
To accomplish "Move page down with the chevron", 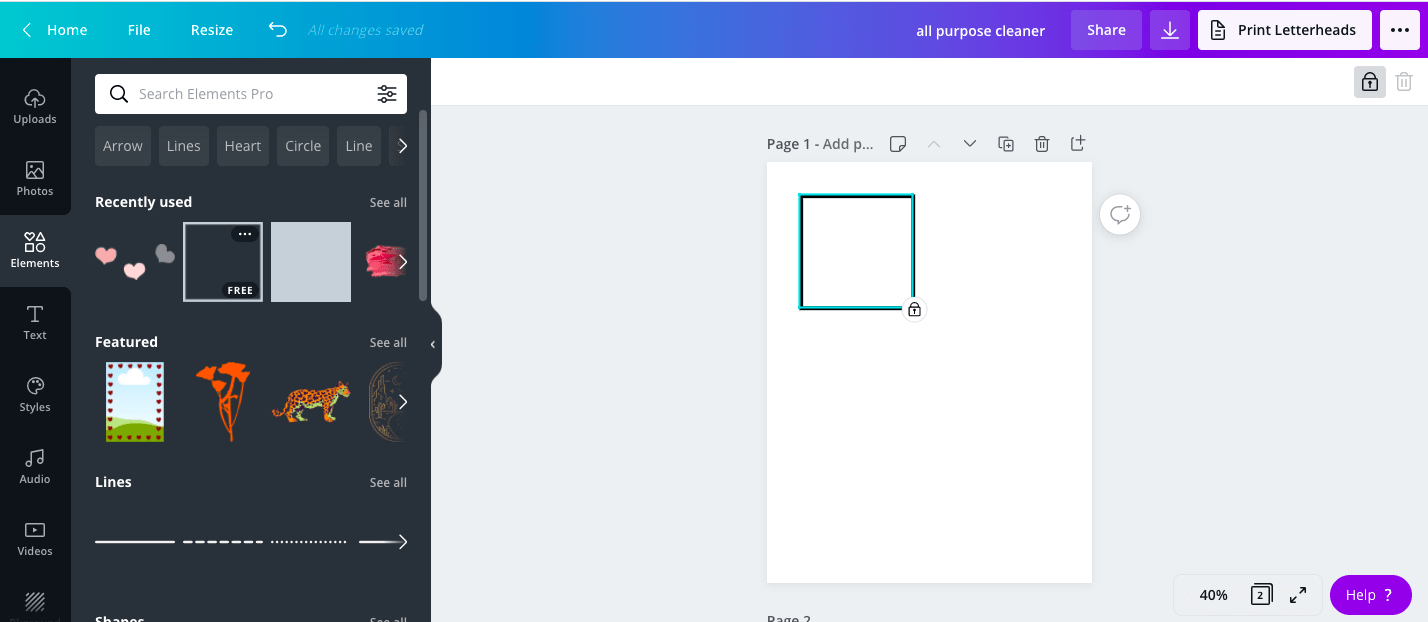I will (x=969, y=144).
